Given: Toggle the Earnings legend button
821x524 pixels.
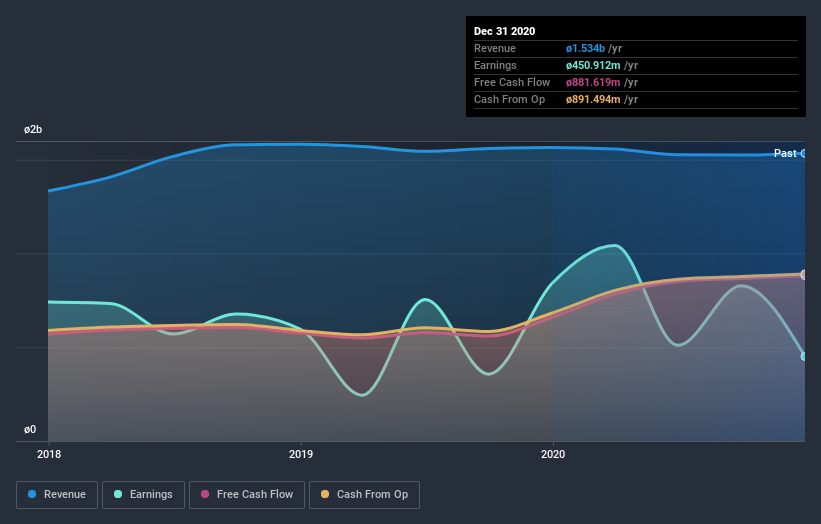Looking at the screenshot, I should point(143,495).
